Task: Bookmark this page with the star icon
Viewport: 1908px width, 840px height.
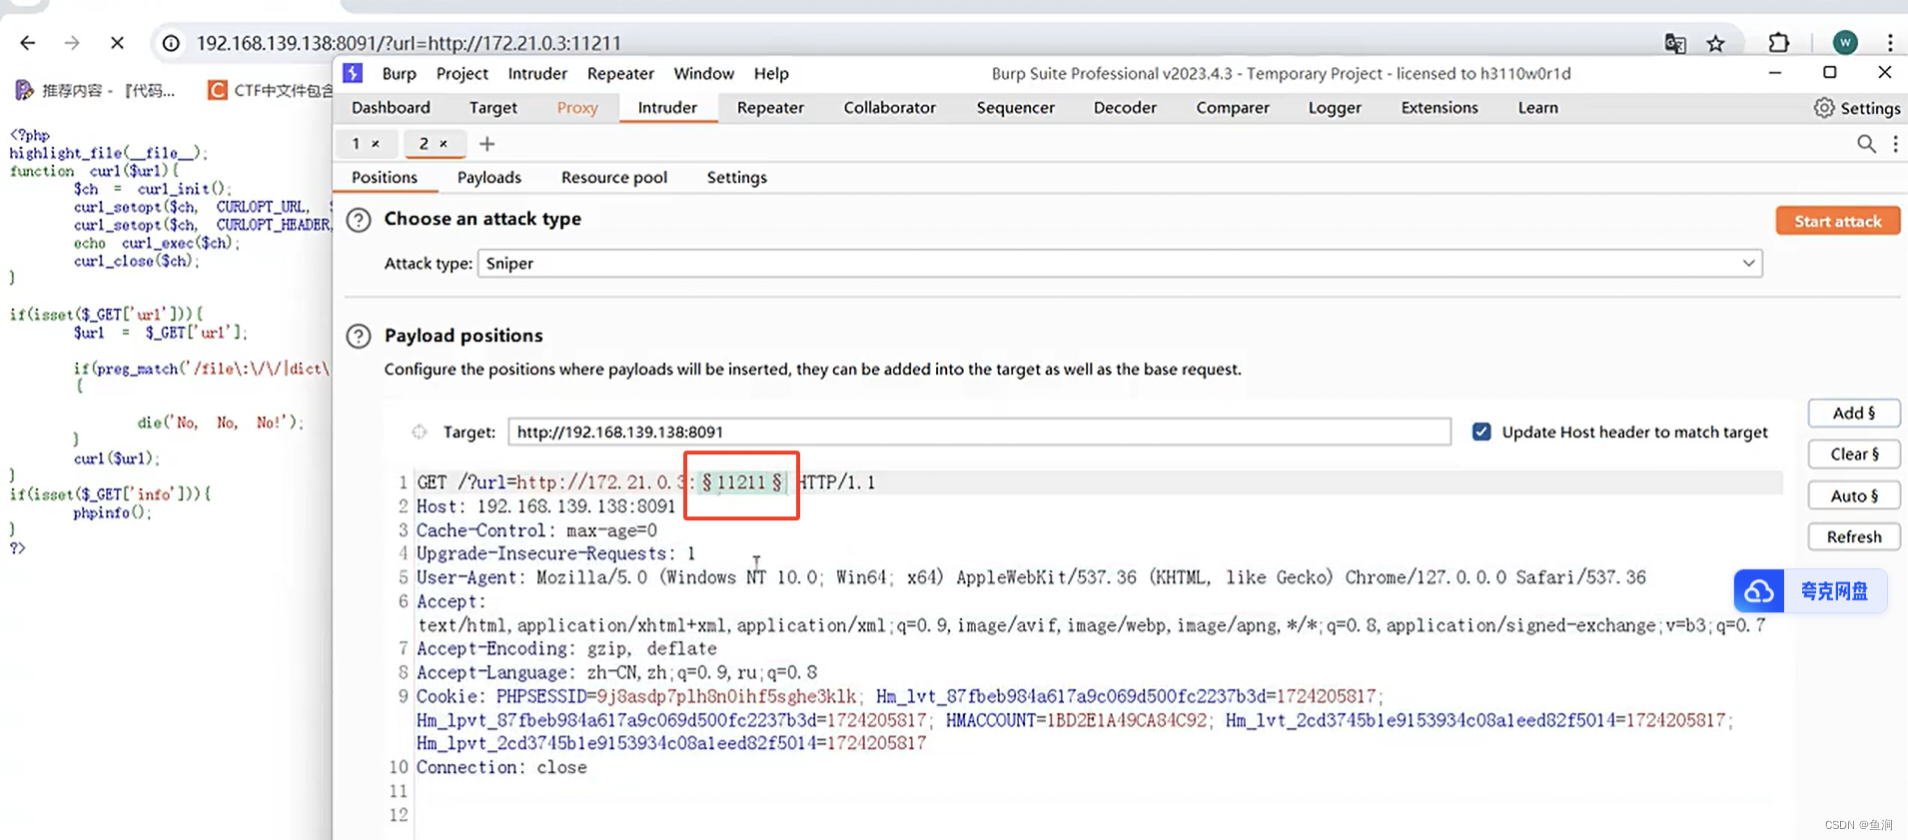Action: tap(1716, 43)
